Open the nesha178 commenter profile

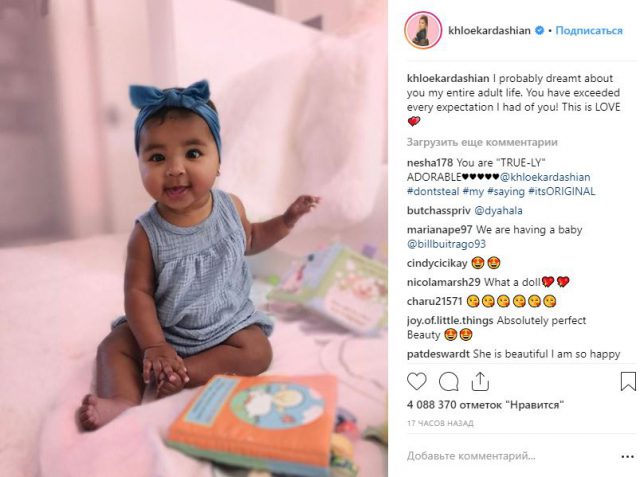(430, 163)
